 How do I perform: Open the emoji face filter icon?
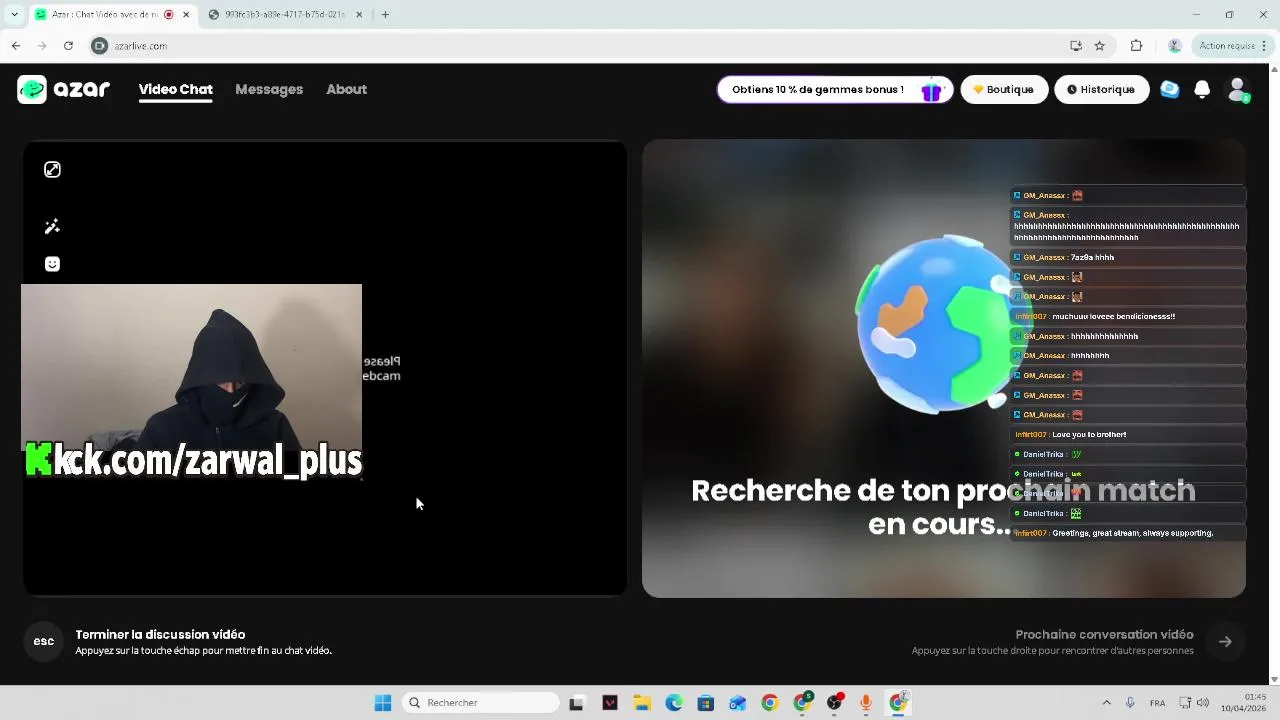click(52, 264)
